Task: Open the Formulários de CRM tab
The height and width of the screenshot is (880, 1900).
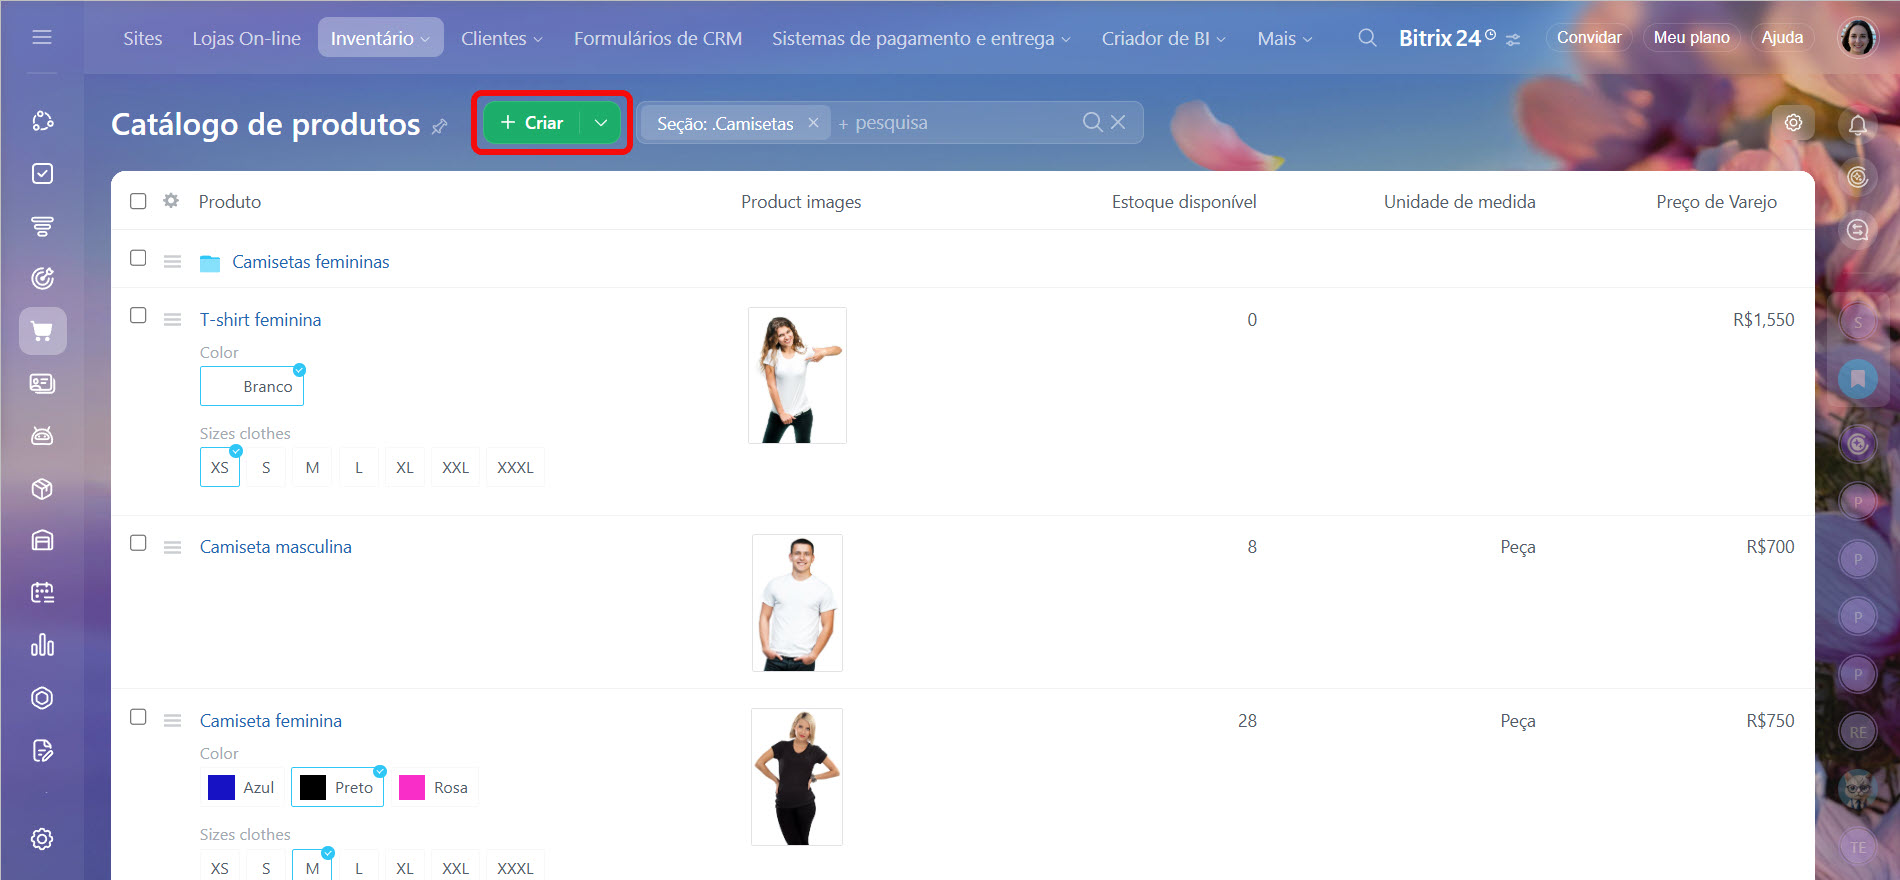Action: click(658, 38)
